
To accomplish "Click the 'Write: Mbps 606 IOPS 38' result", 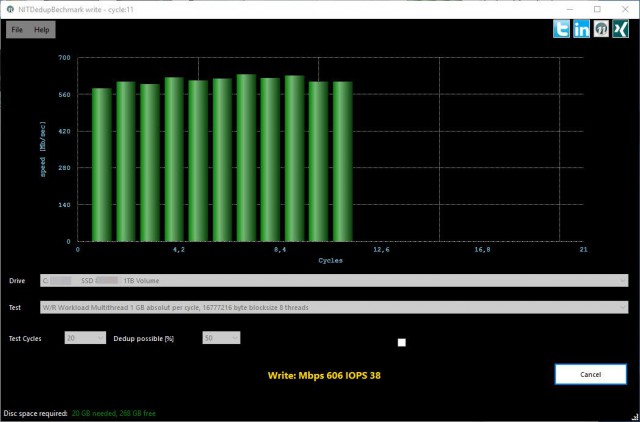I will [x=324, y=375].
